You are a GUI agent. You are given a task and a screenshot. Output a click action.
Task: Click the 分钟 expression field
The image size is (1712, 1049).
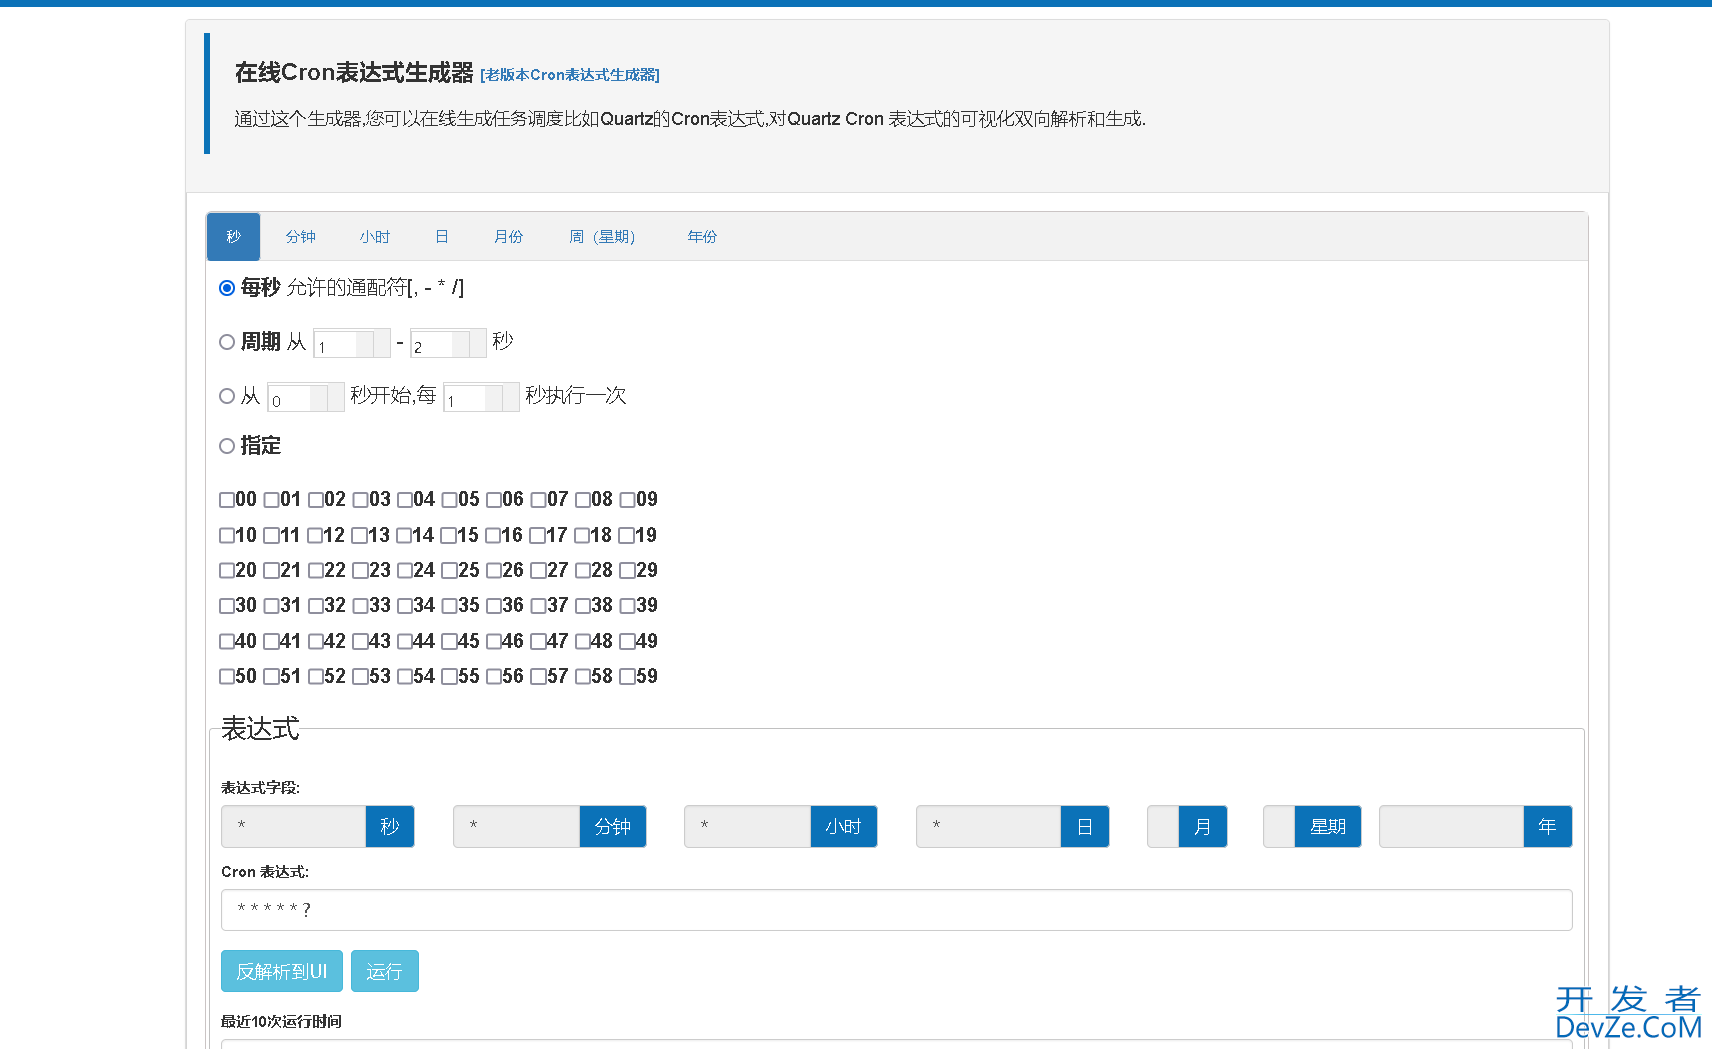[x=517, y=827]
